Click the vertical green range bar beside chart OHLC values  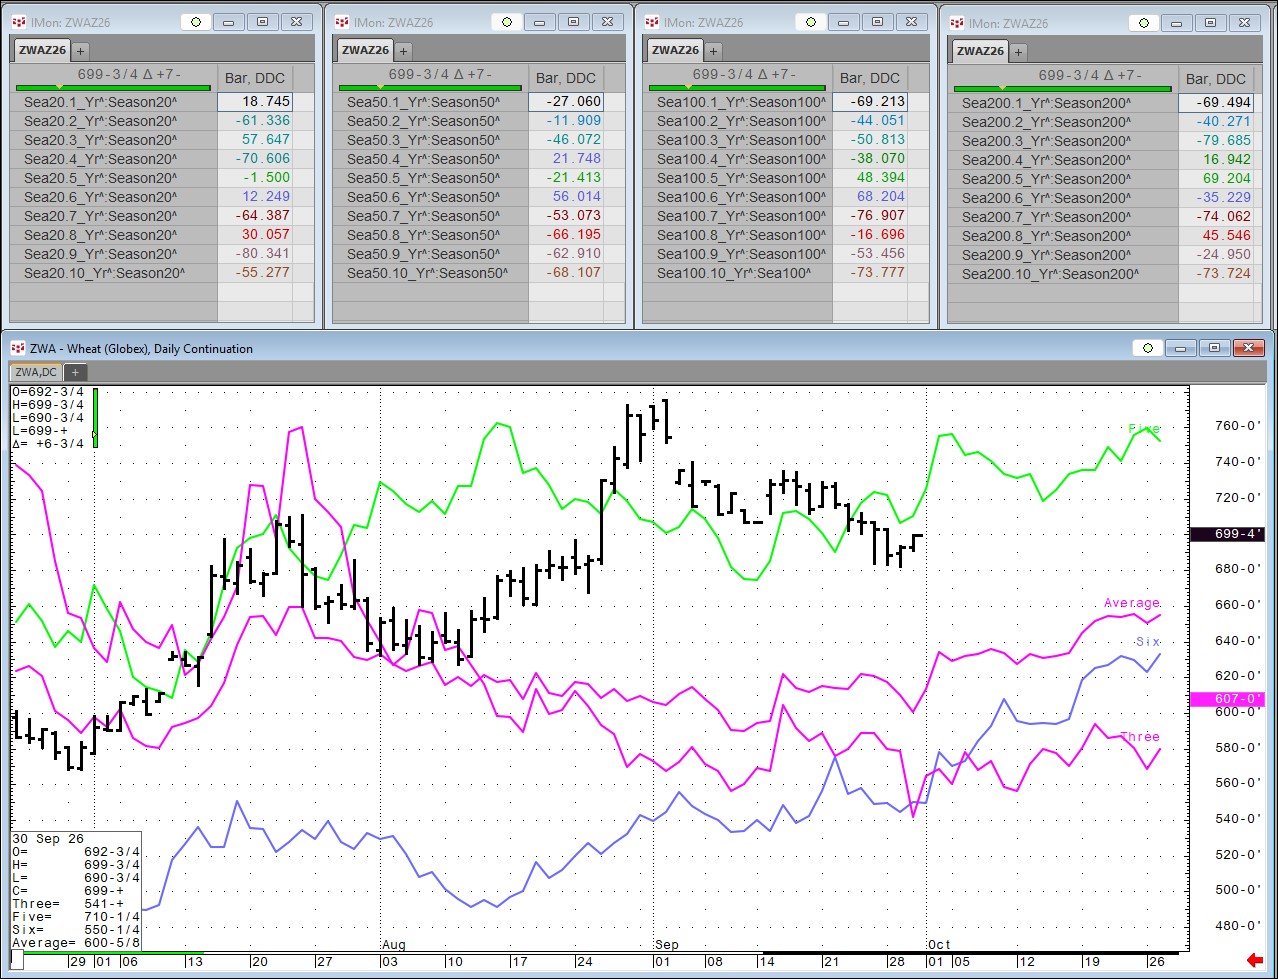[95, 417]
